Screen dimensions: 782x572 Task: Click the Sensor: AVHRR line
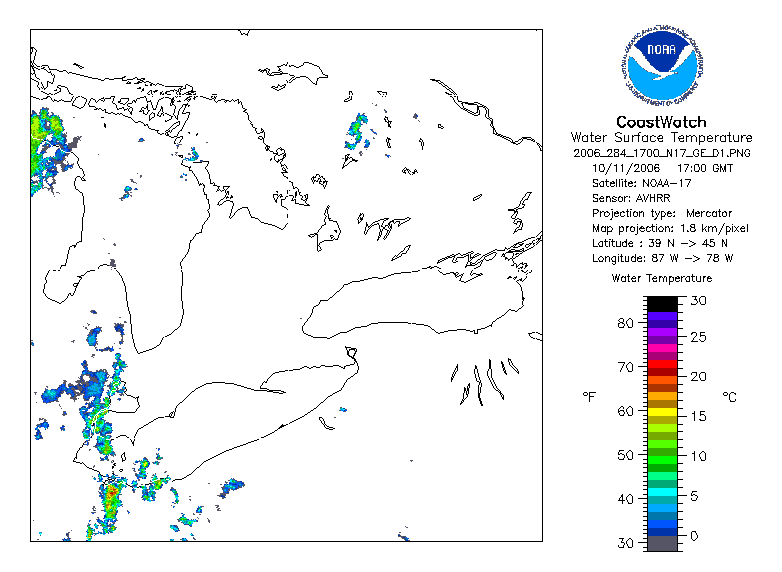[631, 198]
